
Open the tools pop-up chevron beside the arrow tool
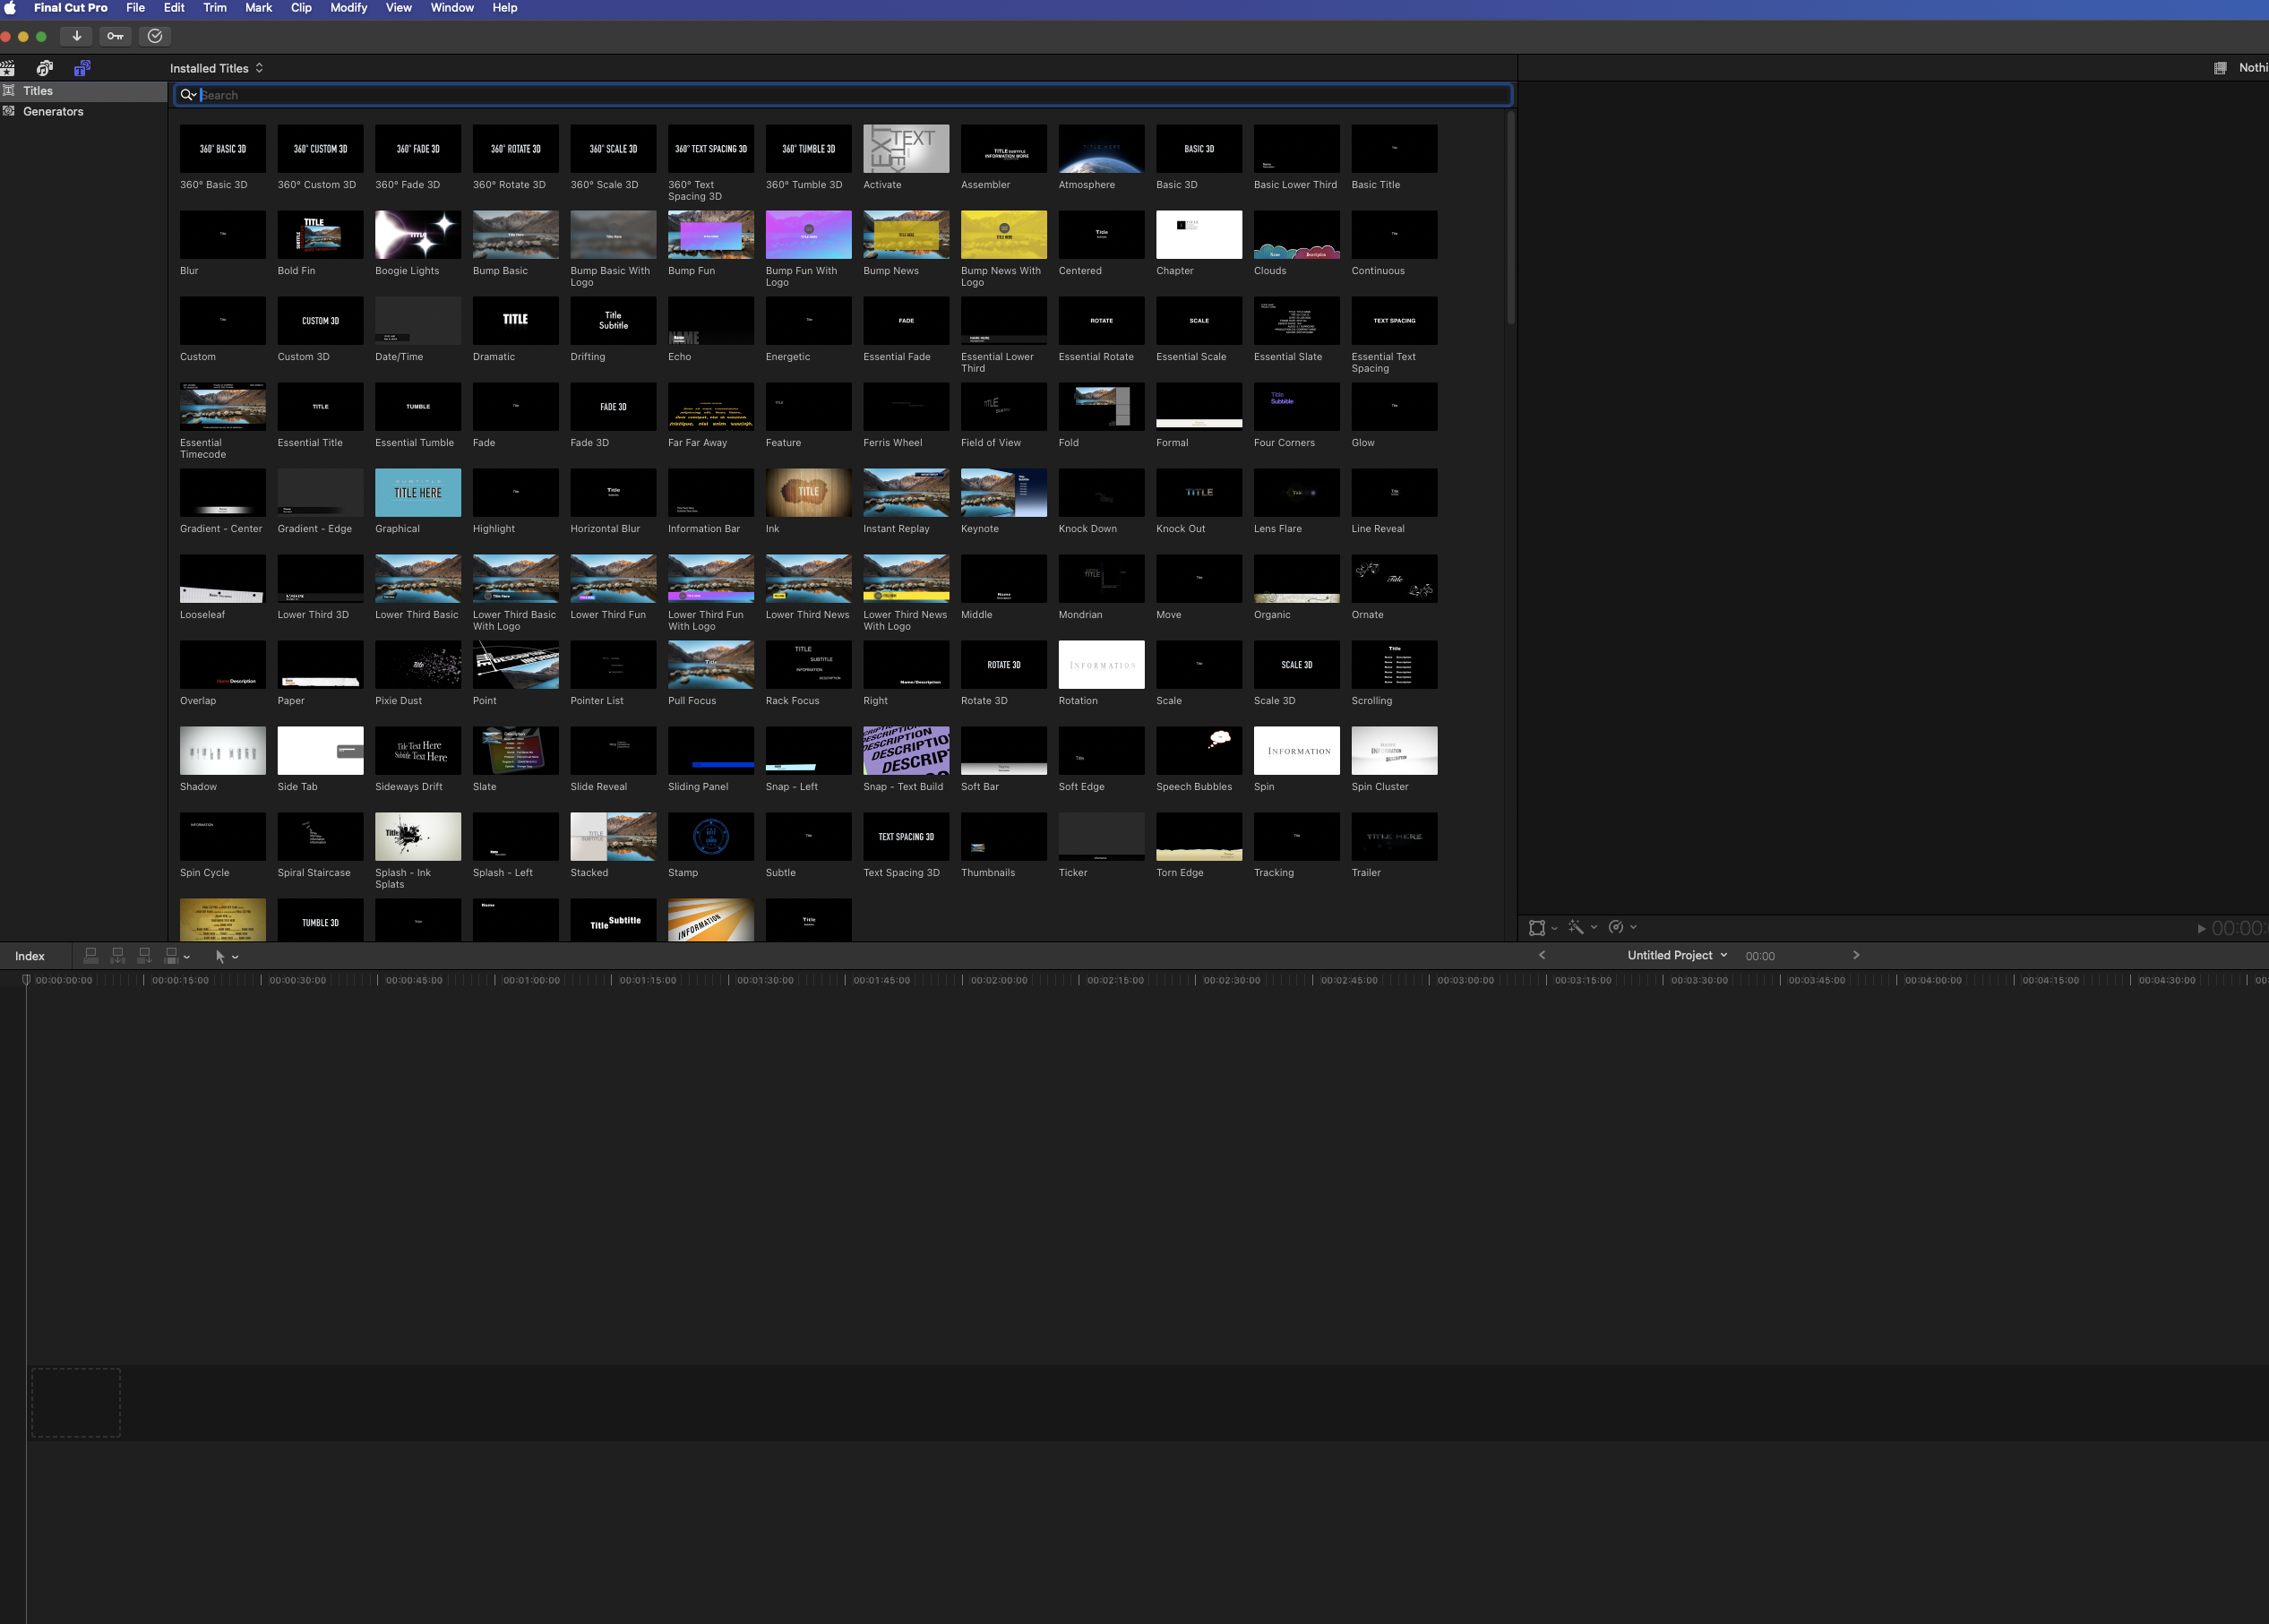(236, 958)
